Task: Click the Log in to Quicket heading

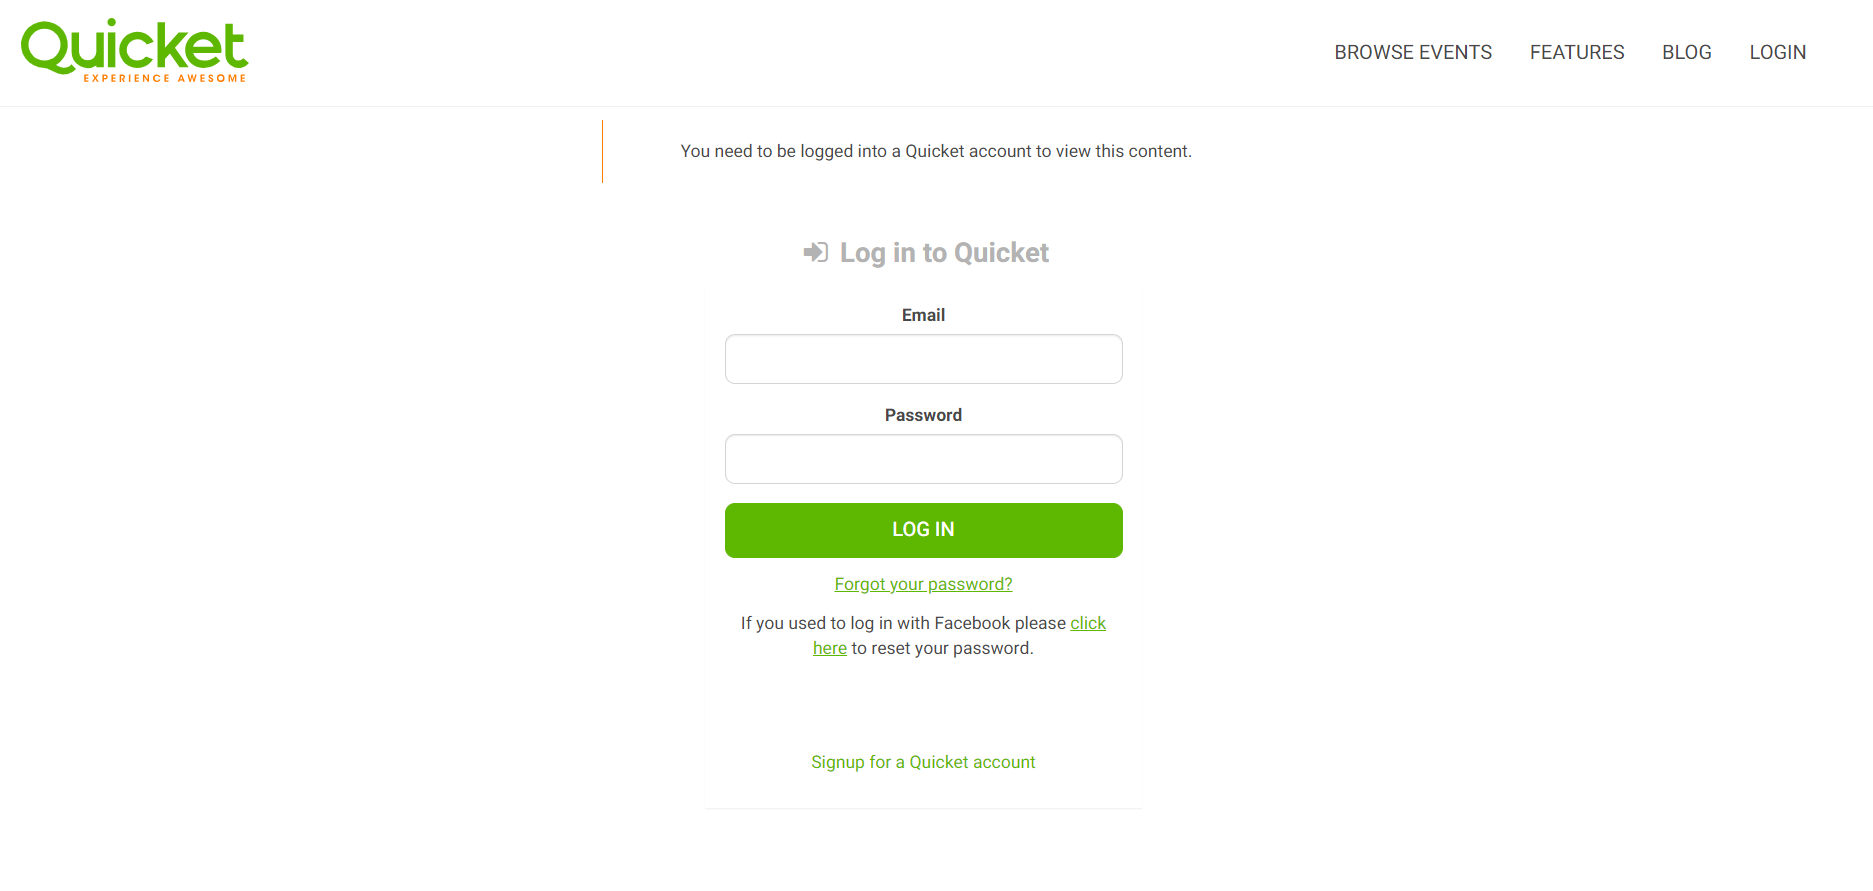Action: [944, 253]
